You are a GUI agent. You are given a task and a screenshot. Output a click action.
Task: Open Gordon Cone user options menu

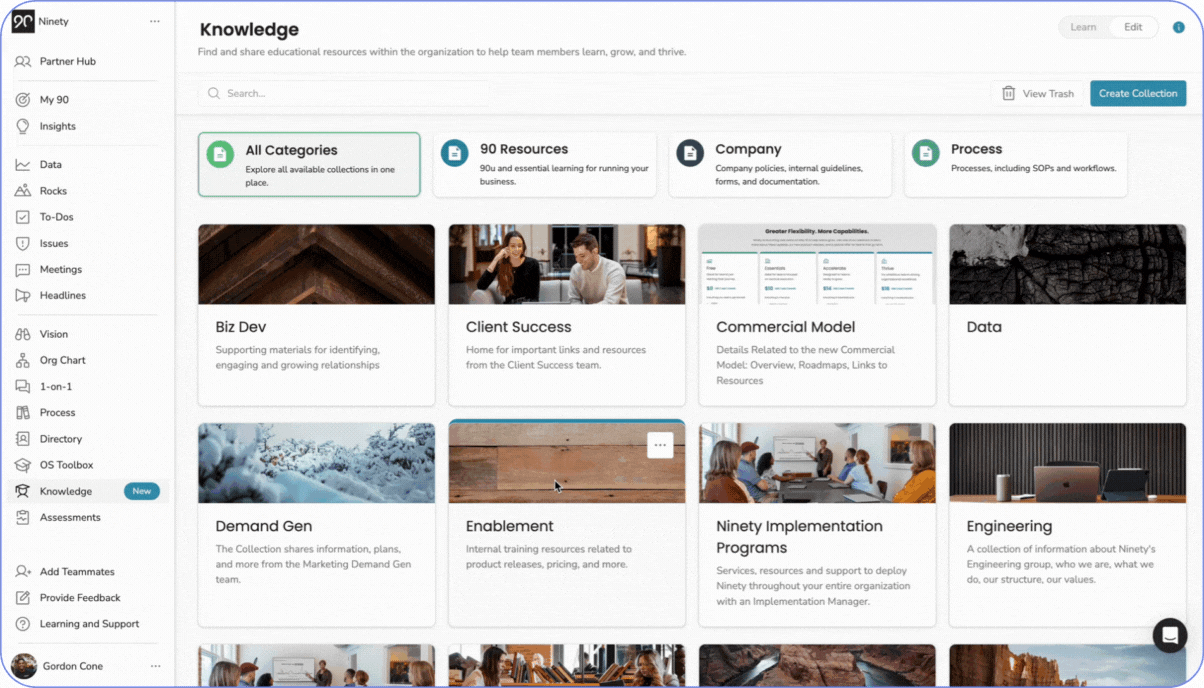tap(155, 666)
